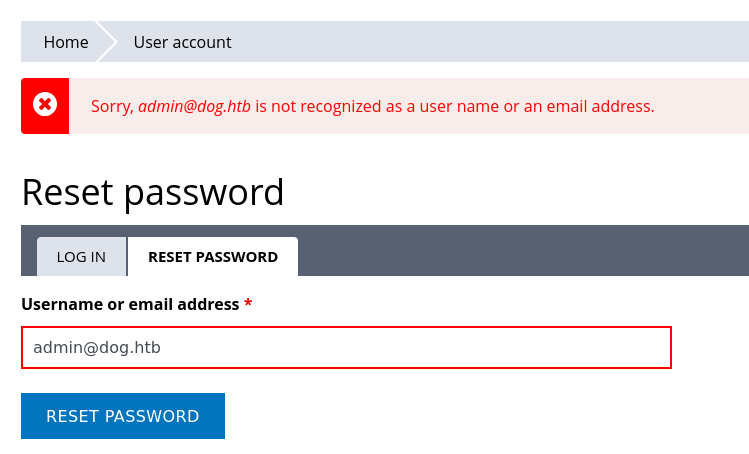Click the dark tab bar empty area
Viewport: 749px width, 454px height.
pos(520,251)
